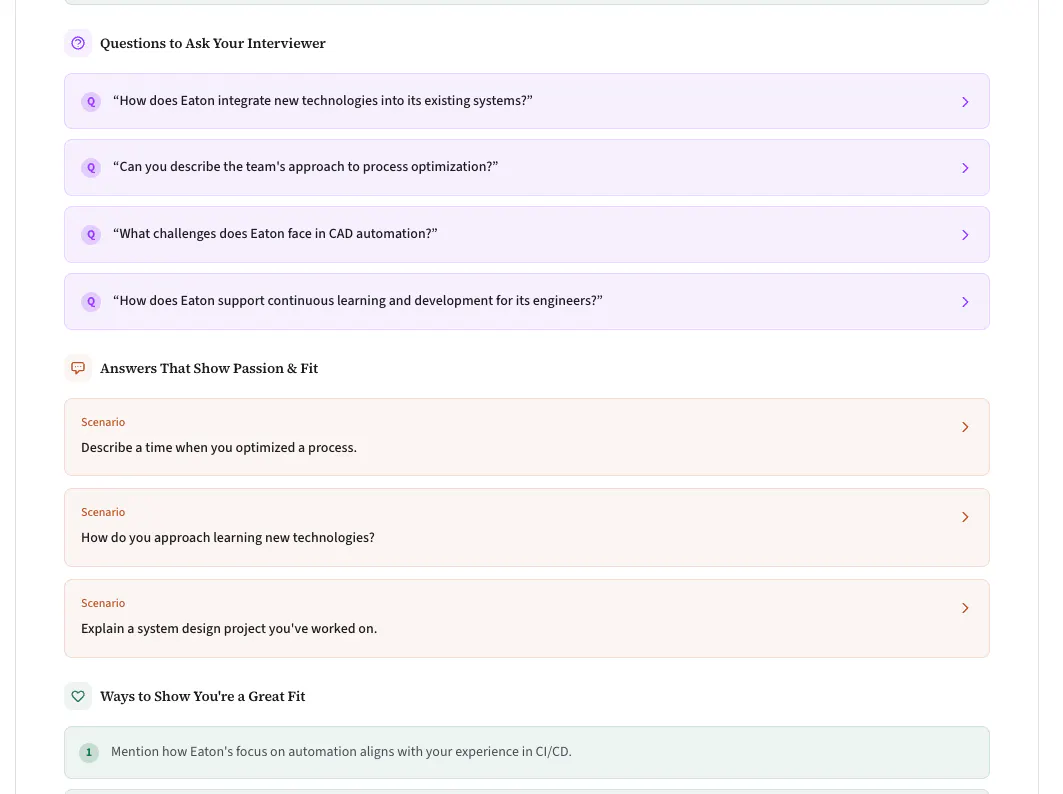Open the scenario “Explain a system design project you've worked on.”
Image resolution: width=1063 pixels, height=794 pixels.
[527, 618]
